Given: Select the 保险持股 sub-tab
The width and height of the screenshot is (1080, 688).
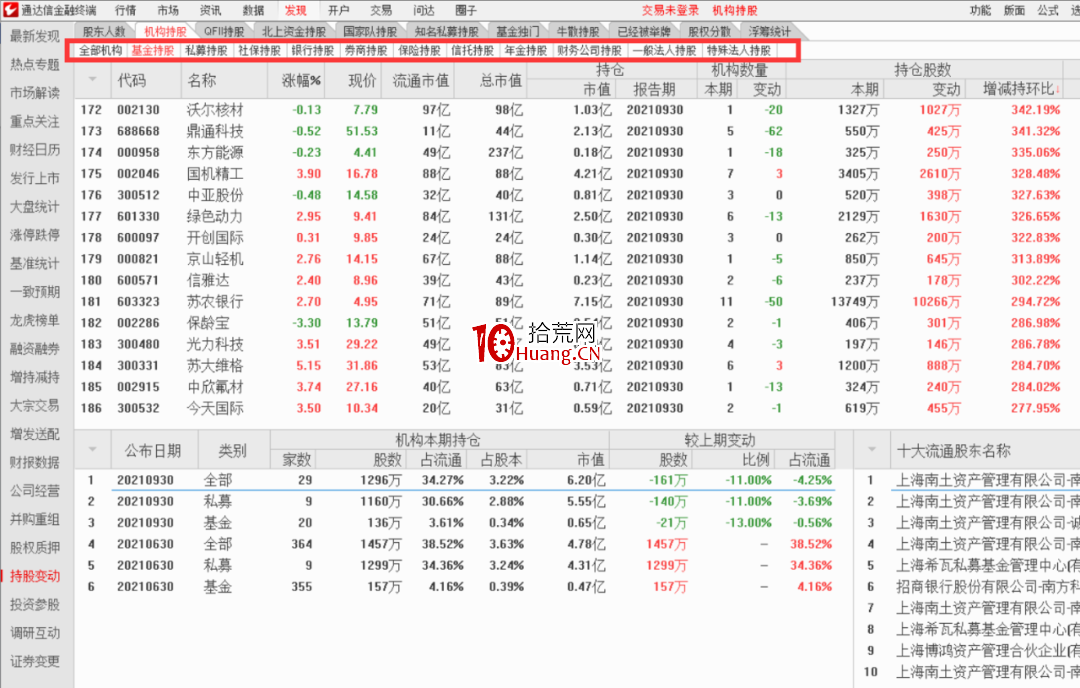Looking at the screenshot, I should click(419, 50).
